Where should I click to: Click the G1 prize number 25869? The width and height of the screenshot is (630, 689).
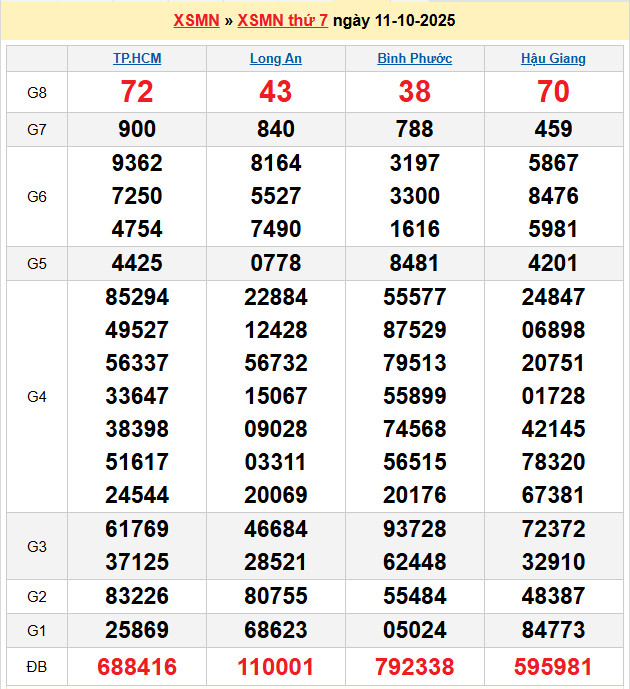pos(137,630)
